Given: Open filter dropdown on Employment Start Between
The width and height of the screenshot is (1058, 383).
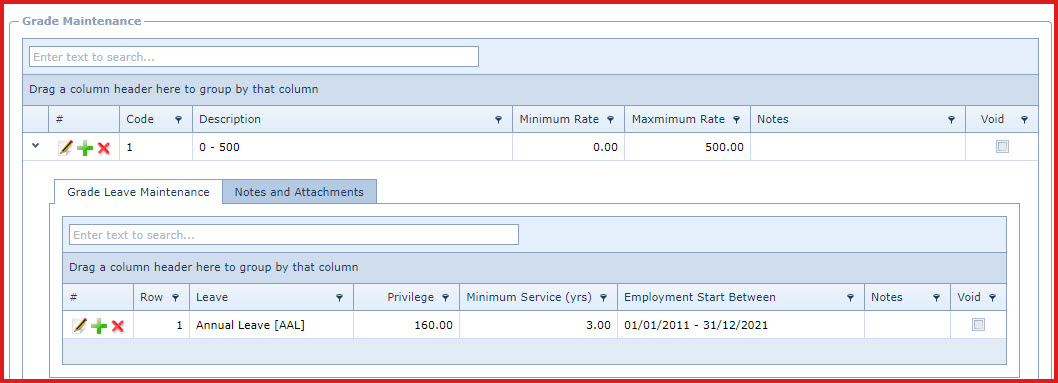Looking at the screenshot, I should coord(851,297).
